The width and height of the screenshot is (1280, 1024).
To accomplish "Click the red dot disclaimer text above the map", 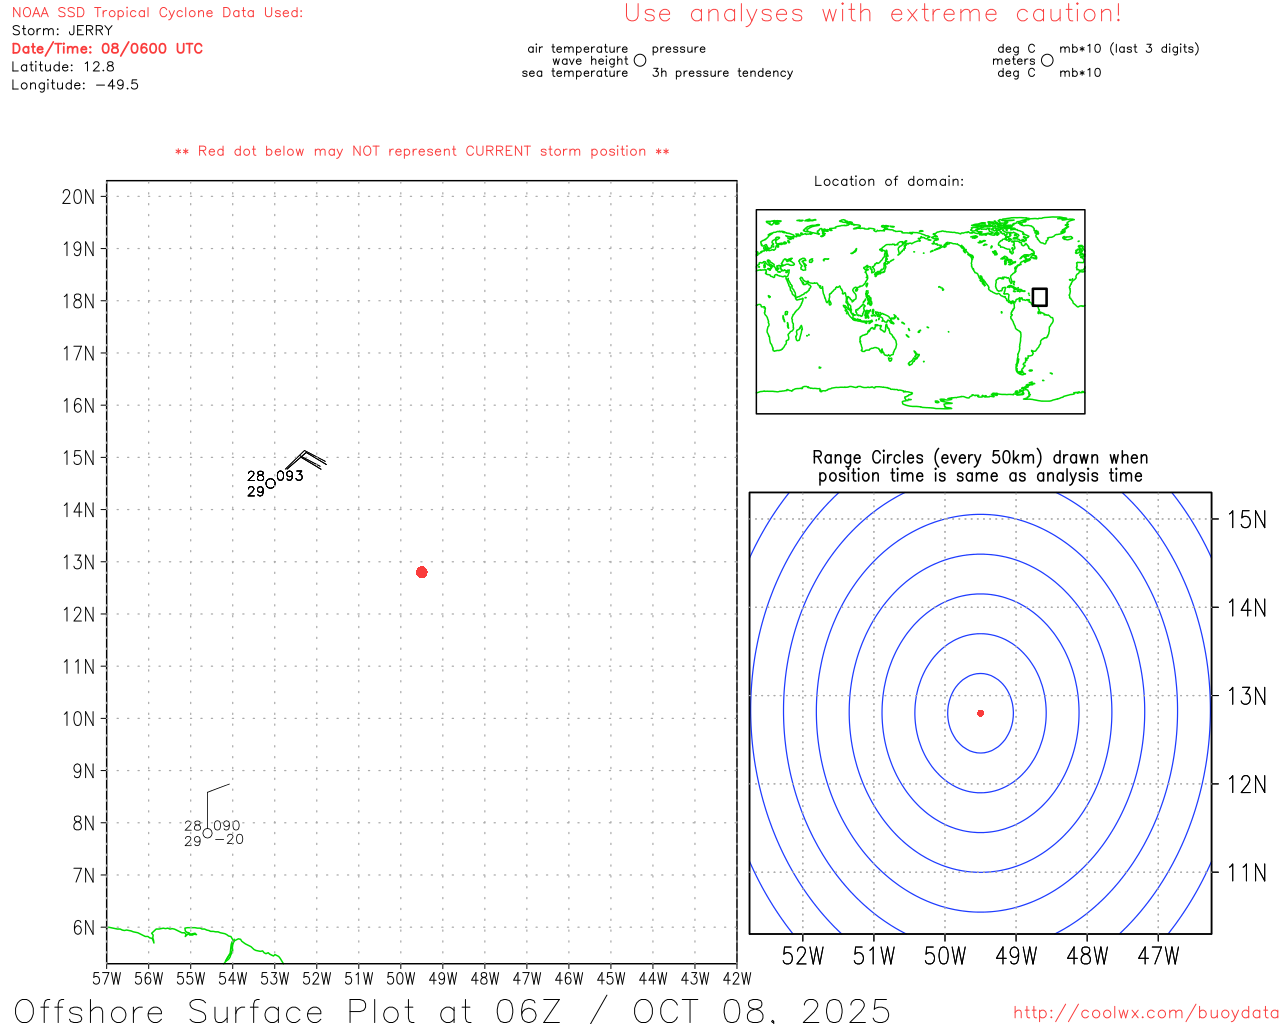I will (422, 151).
